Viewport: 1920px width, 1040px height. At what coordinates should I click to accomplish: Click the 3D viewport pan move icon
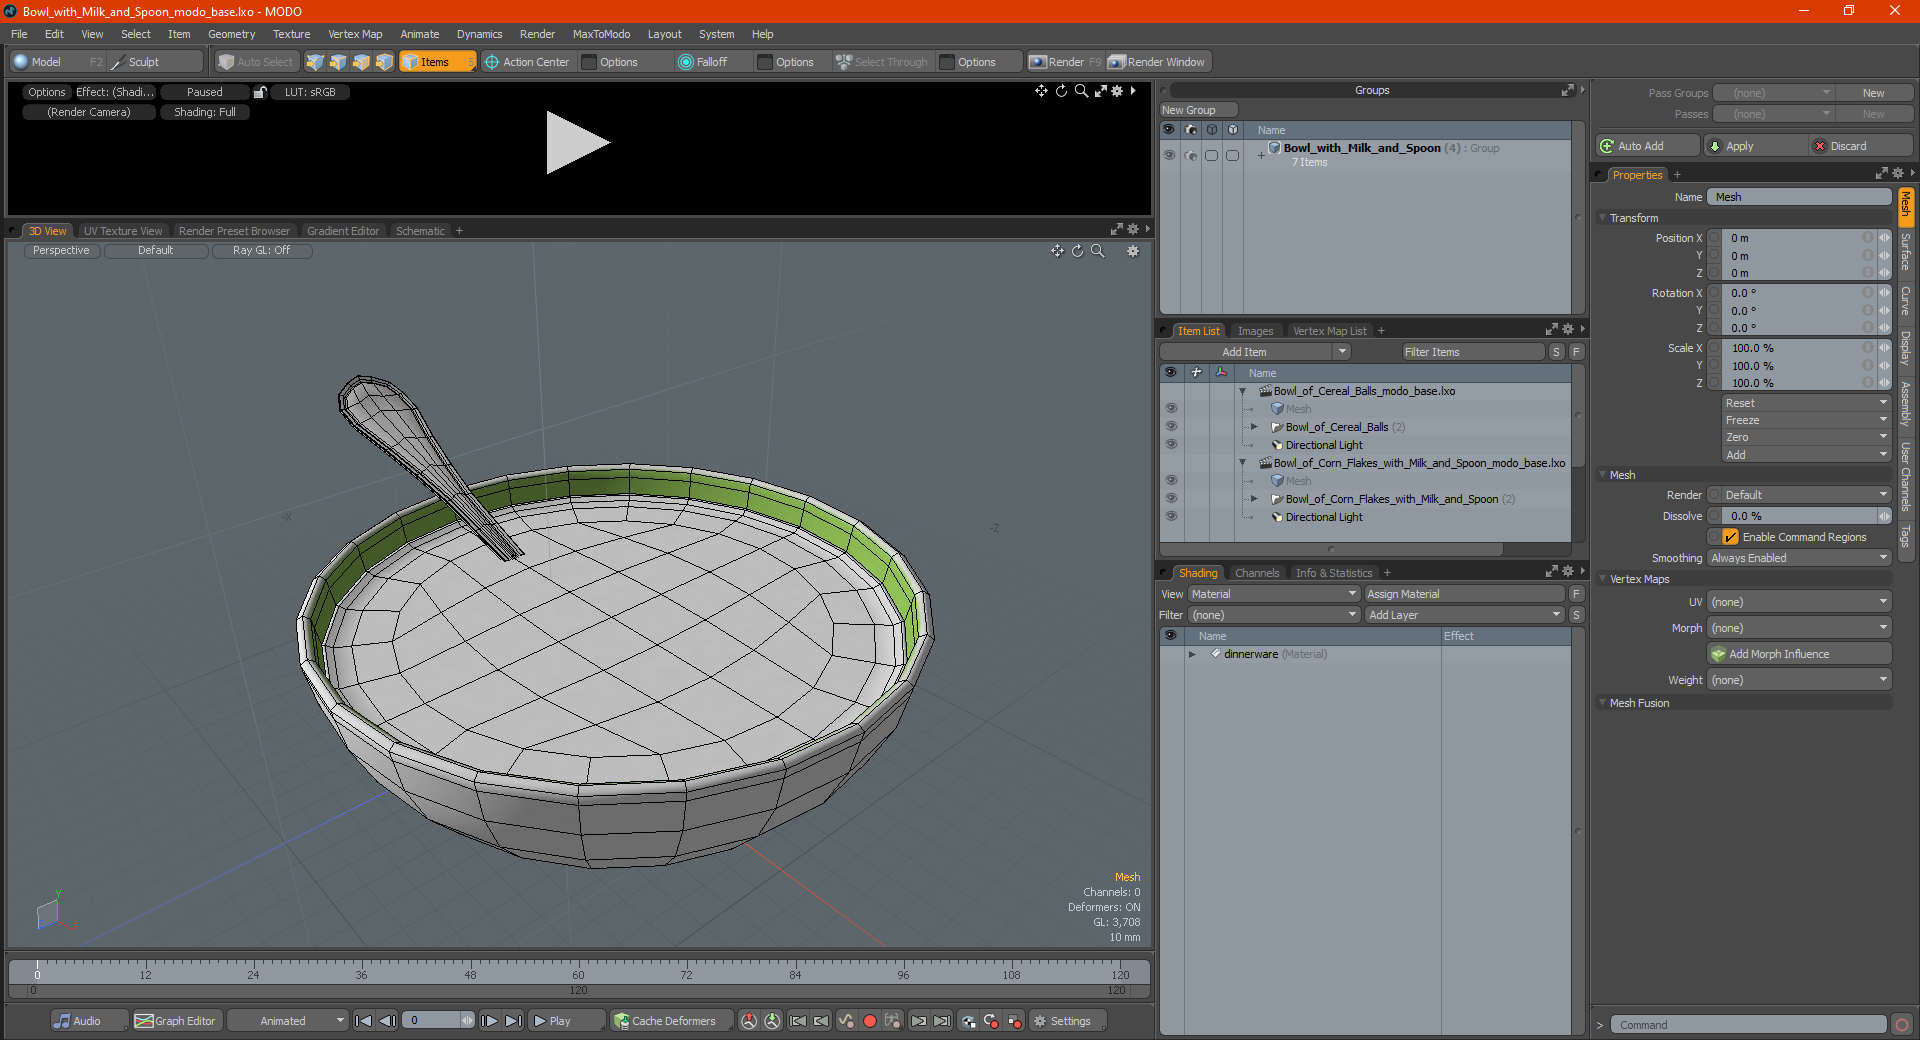[x=1057, y=251]
